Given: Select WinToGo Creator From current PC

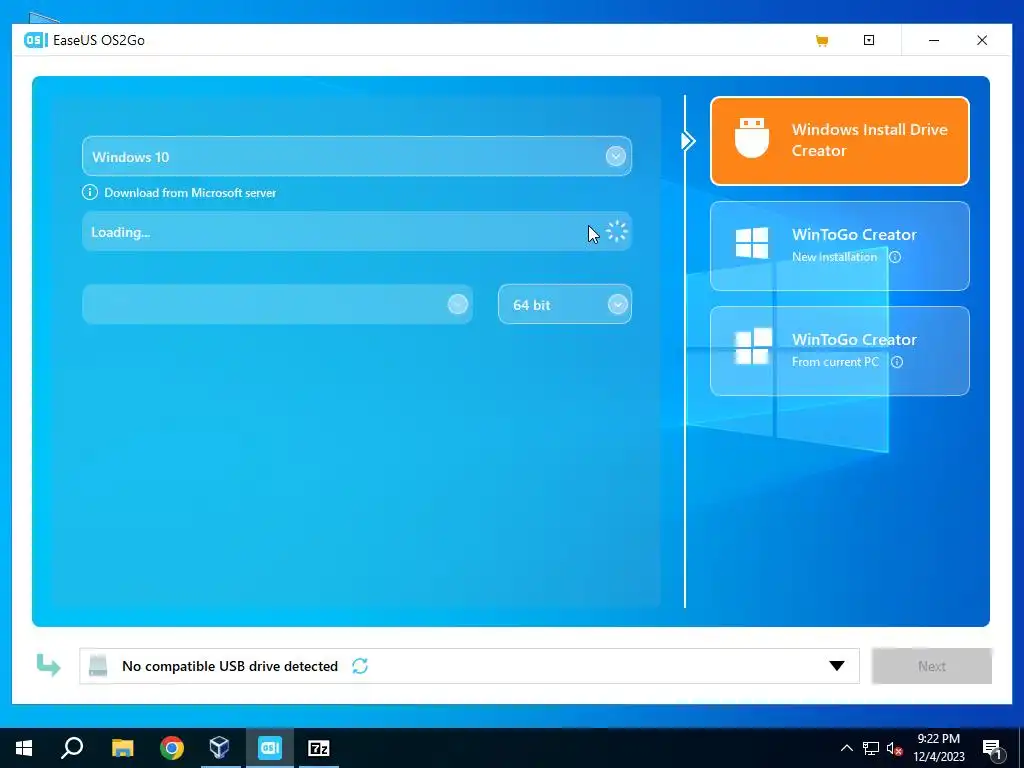Looking at the screenshot, I should (839, 351).
